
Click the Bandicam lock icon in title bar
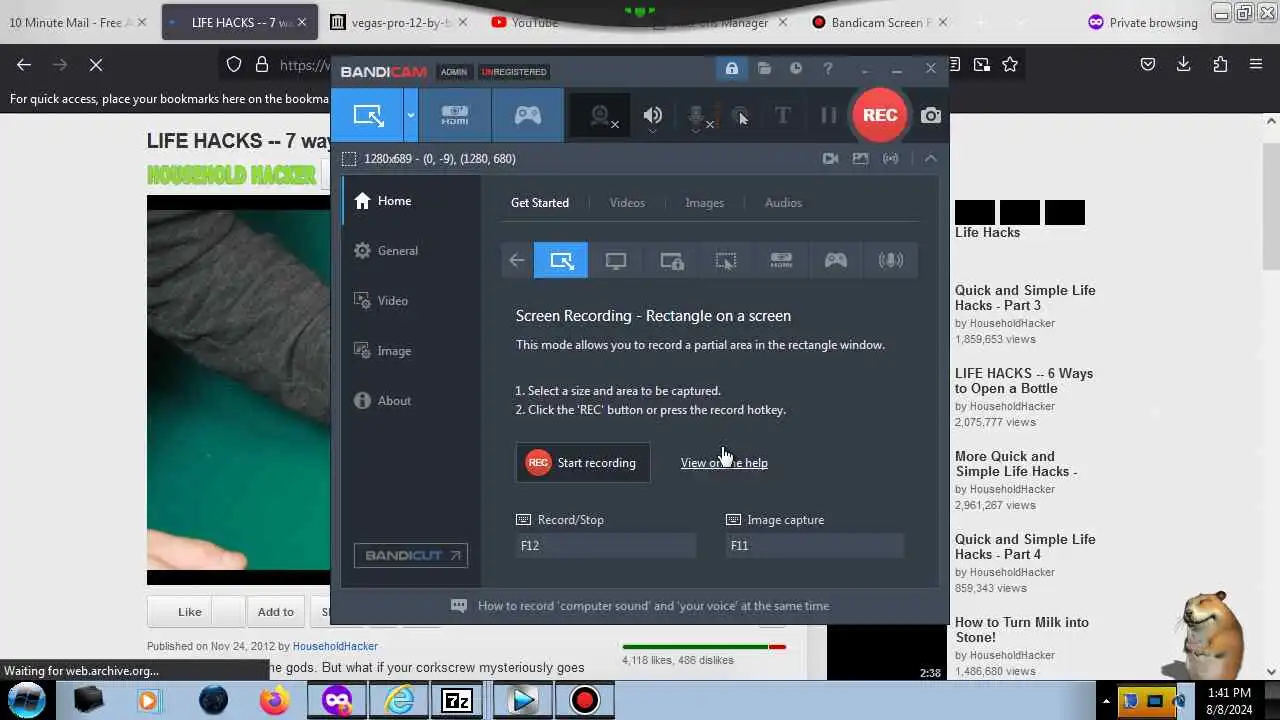point(732,69)
